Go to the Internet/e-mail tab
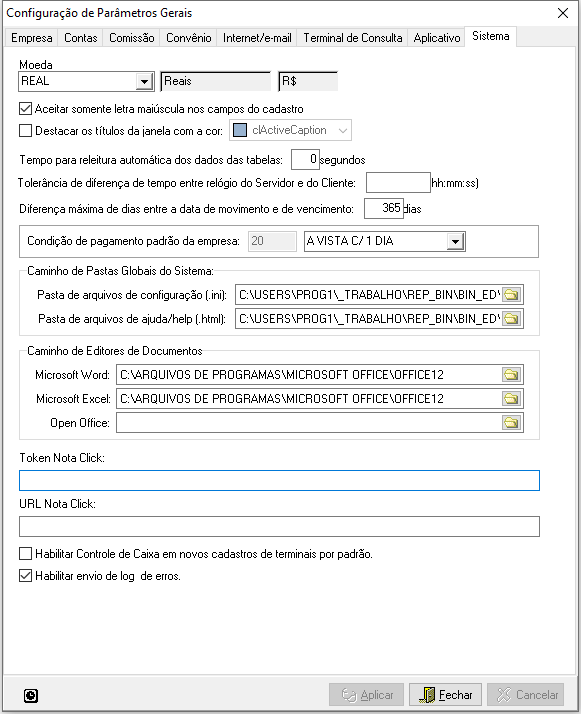The image size is (581, 714). [257, 38]
